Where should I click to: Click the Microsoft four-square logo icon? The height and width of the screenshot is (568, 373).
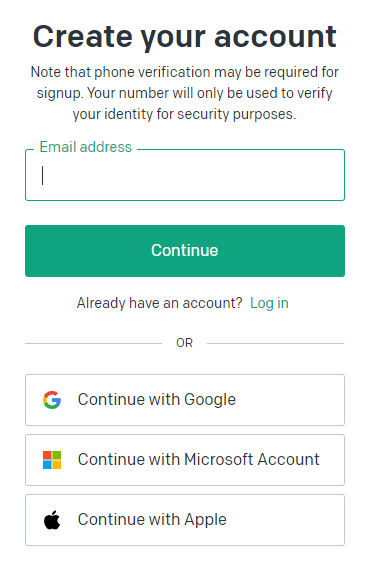[x=52, y=460]
